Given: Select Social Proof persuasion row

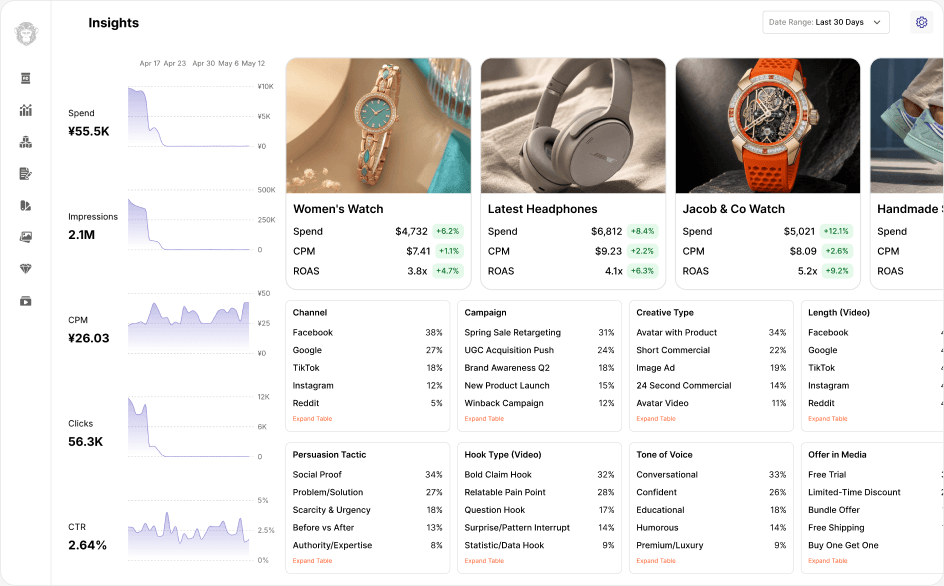Looking at the screenshot, I should pyautogui.click(x=367, y=475).
